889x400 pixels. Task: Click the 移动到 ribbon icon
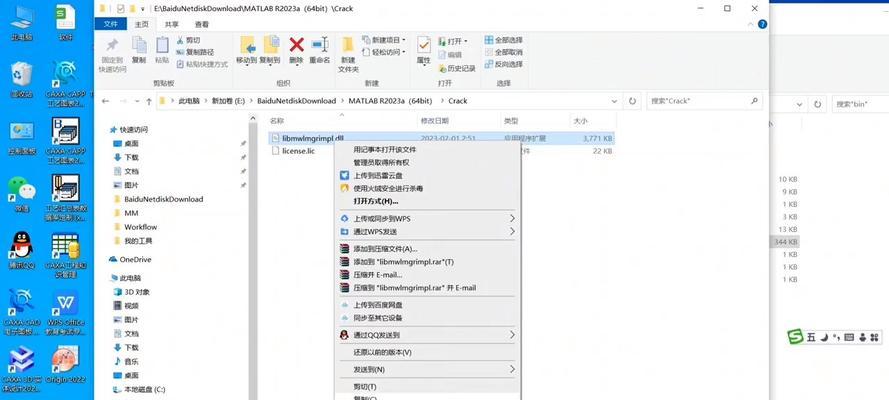pyautogui.click(x=247, y=45)
